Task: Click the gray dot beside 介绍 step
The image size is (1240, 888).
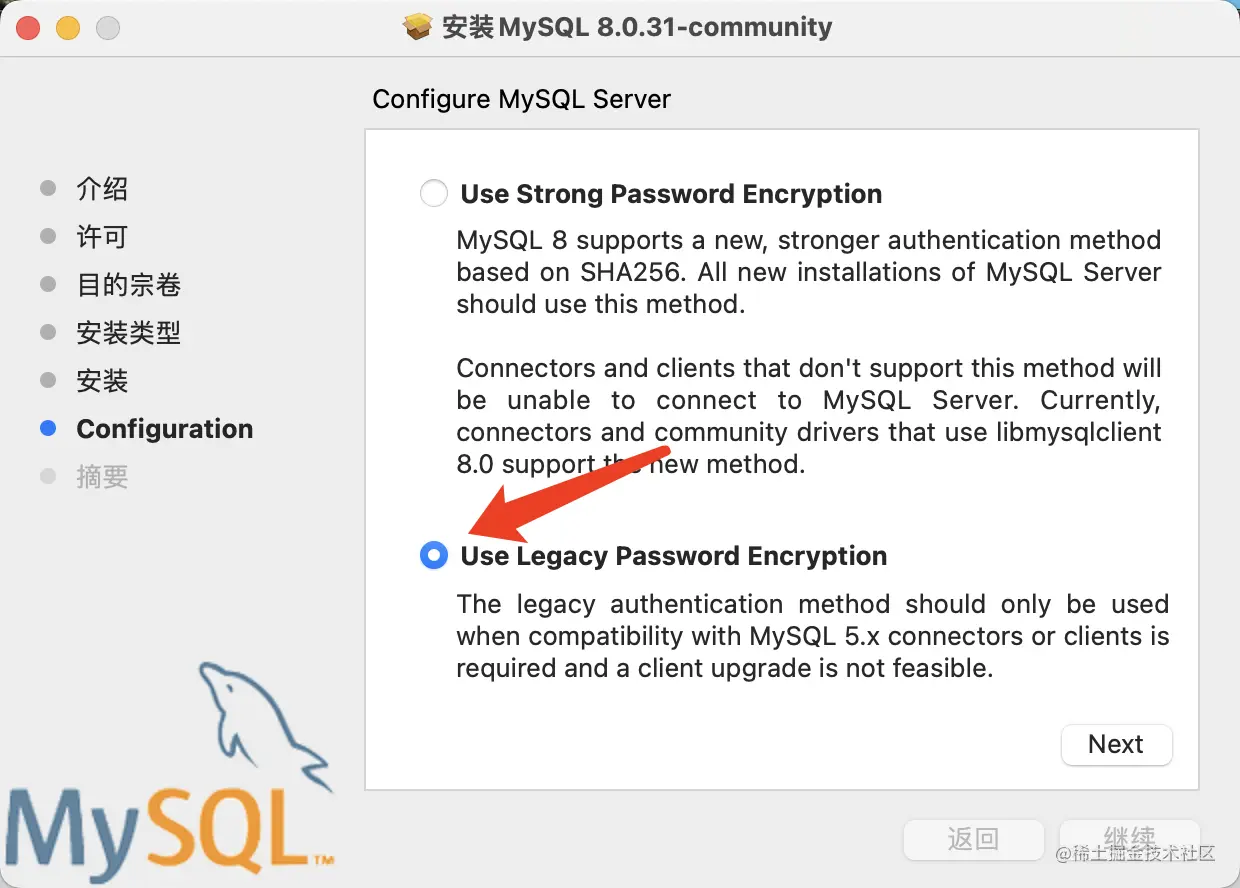Action: pyautogui.click(x=47, y=188)
